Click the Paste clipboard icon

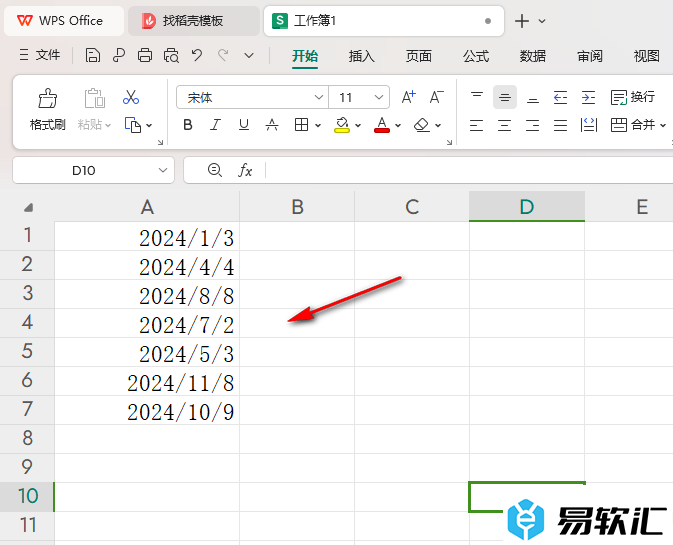tap(94, 98)
